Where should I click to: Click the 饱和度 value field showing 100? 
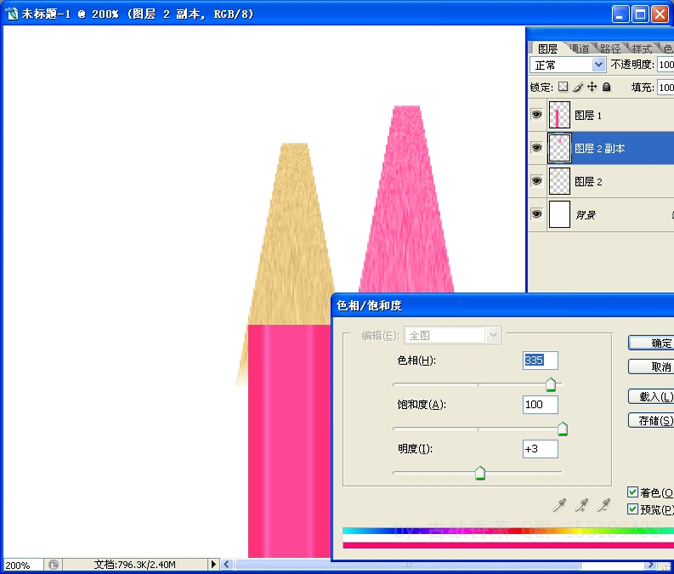click(x=540, y=405)
